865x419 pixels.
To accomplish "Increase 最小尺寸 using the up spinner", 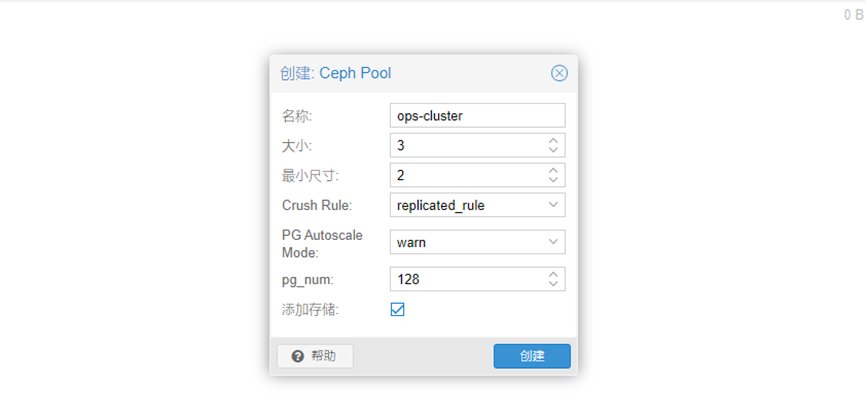I will point(553,170).
